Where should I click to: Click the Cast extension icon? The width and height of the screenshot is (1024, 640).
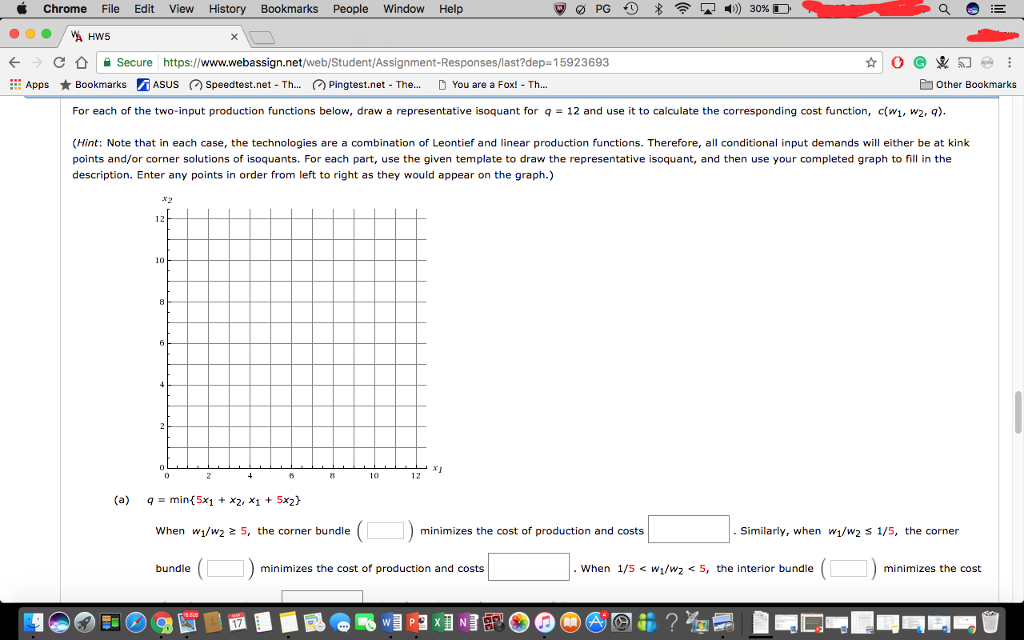click(964, 63)
